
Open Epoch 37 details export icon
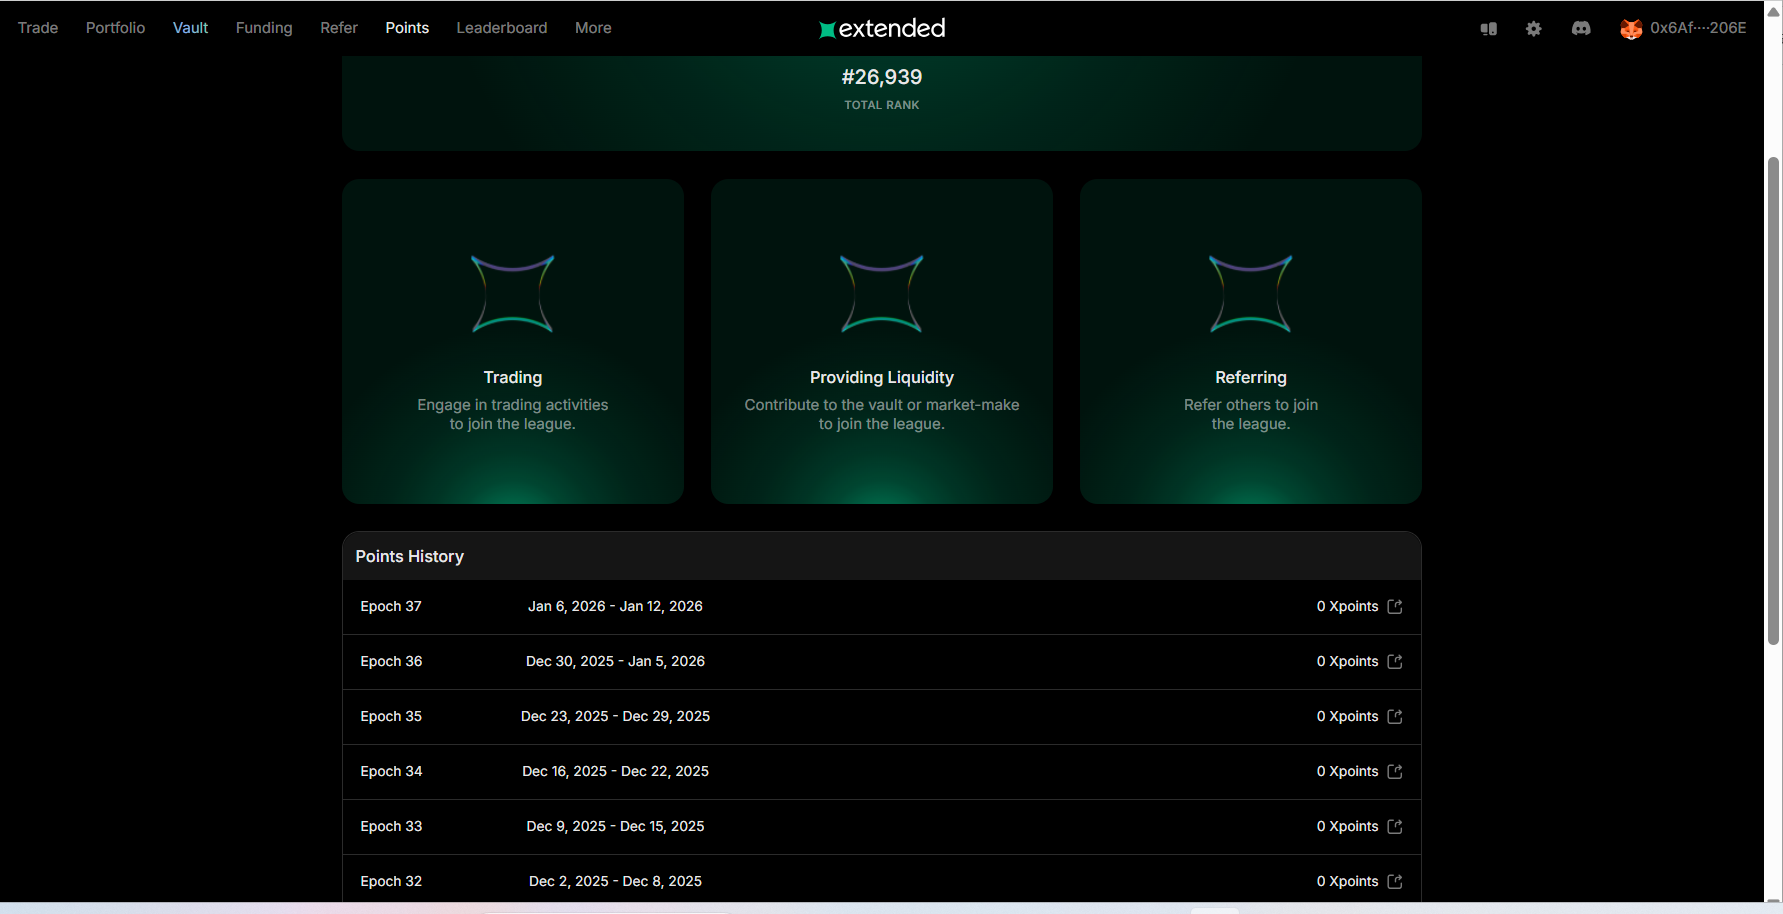click(x=1395, y=607)
